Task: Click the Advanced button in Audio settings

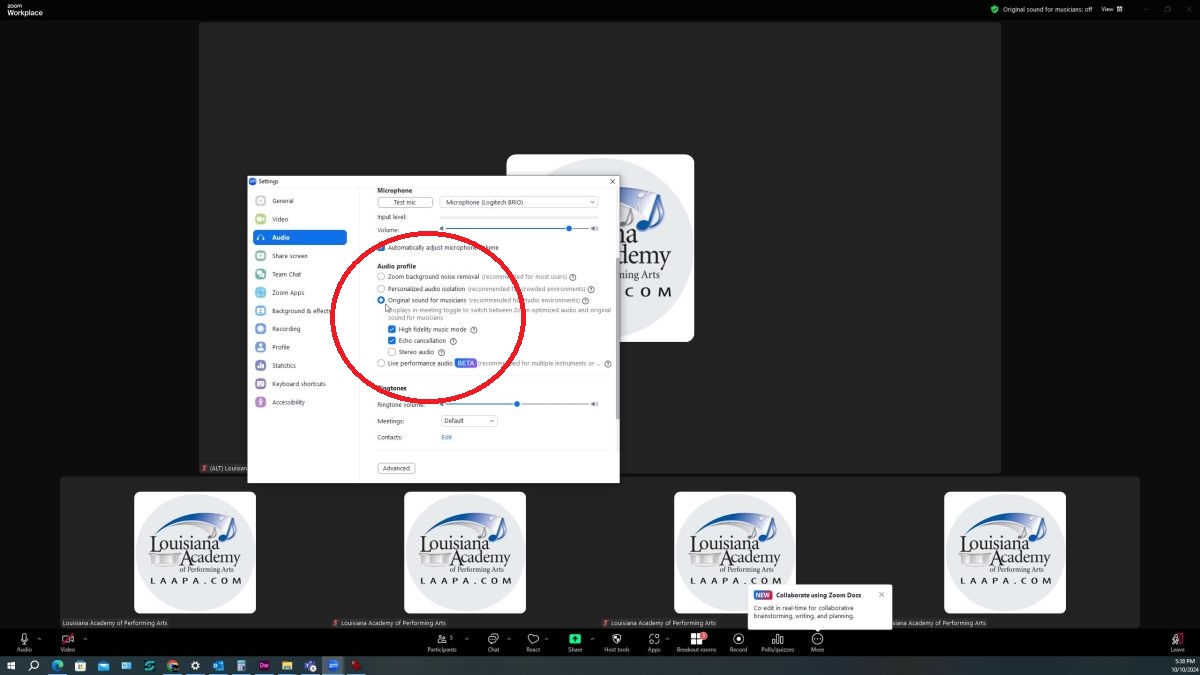Action: [x=396, y=468]
